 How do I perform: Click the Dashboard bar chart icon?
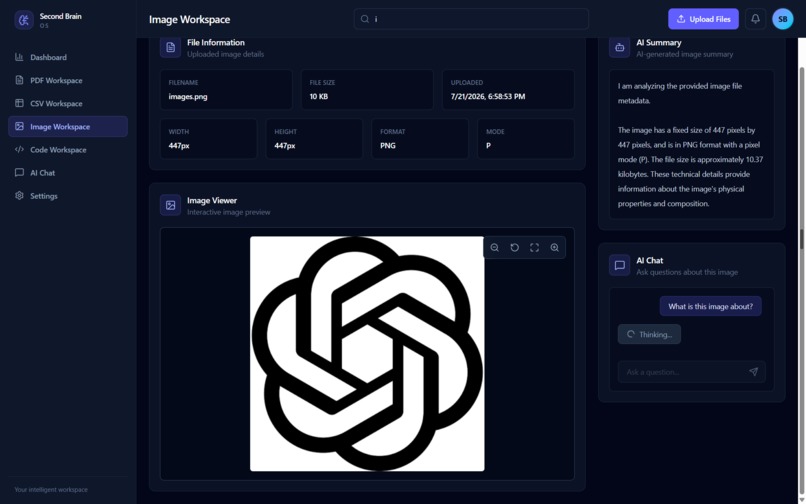pos(19,57)
